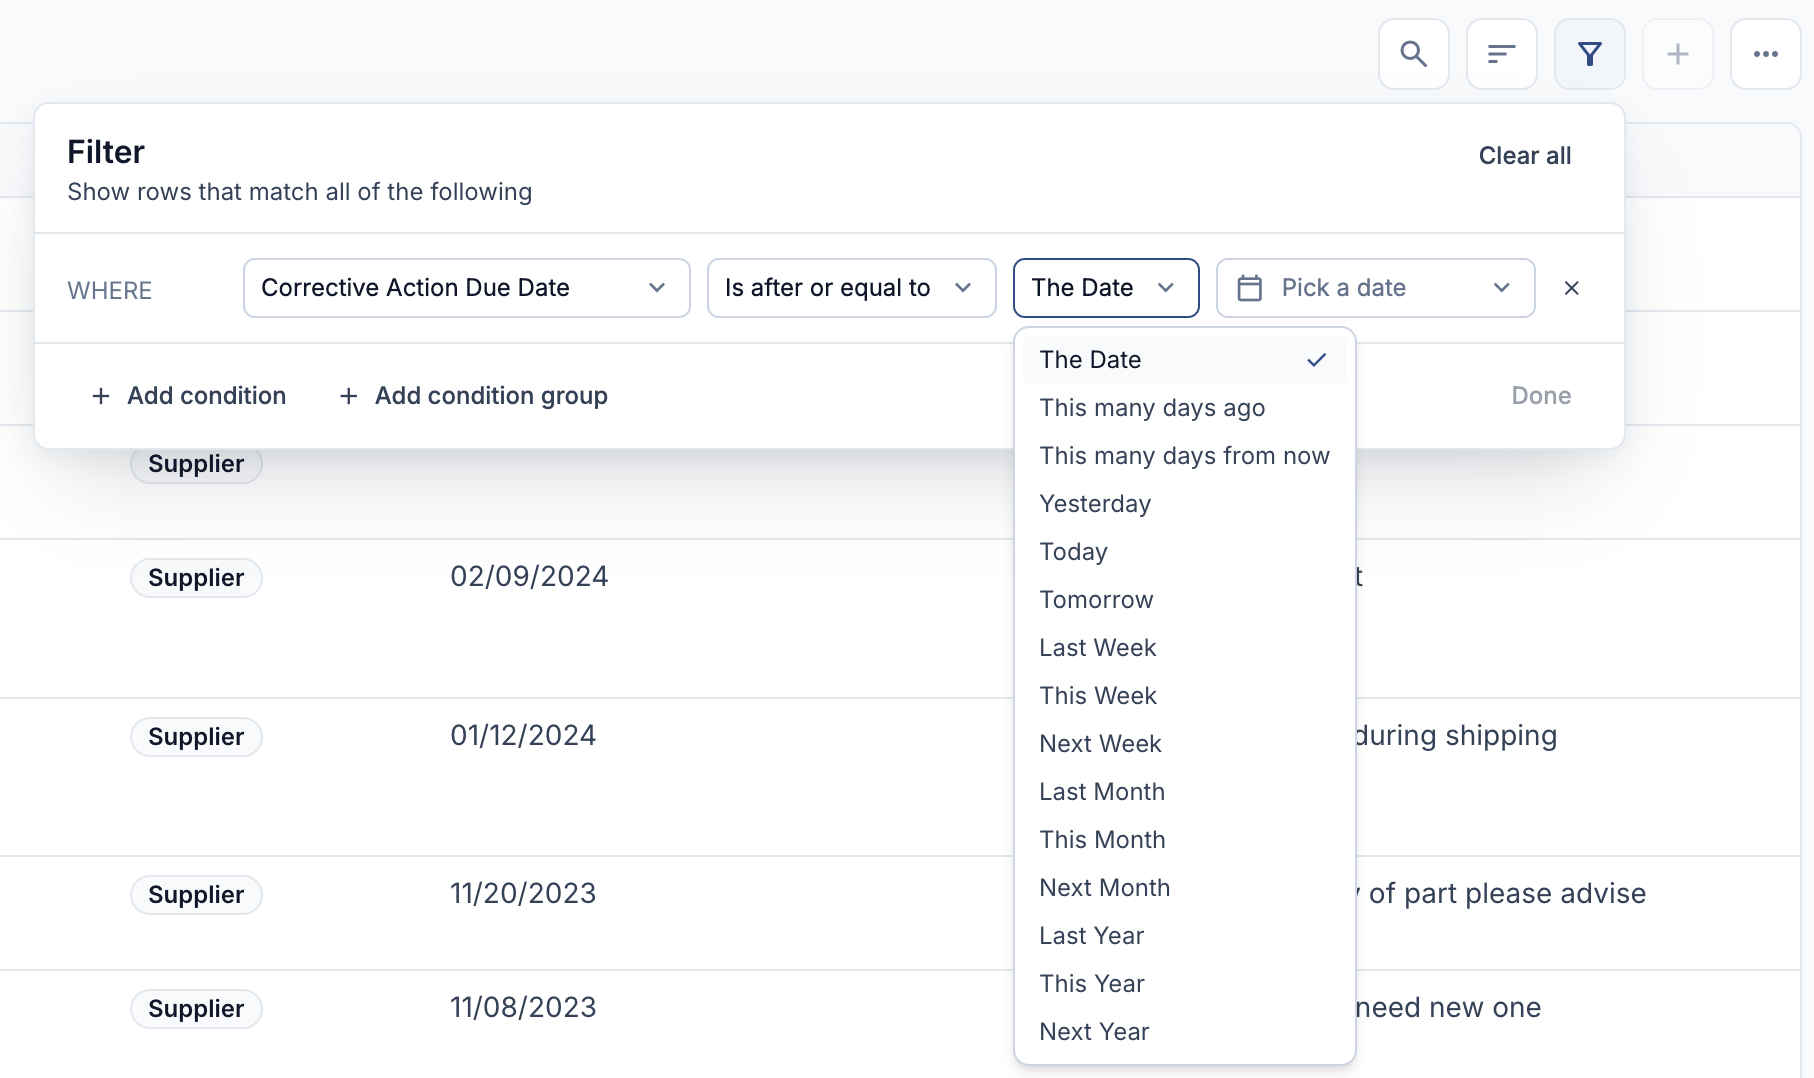The width and height of the screenshot is (1814, 1078).
Task: Pick 'This Week' from the list
Action: (1184, 696)
